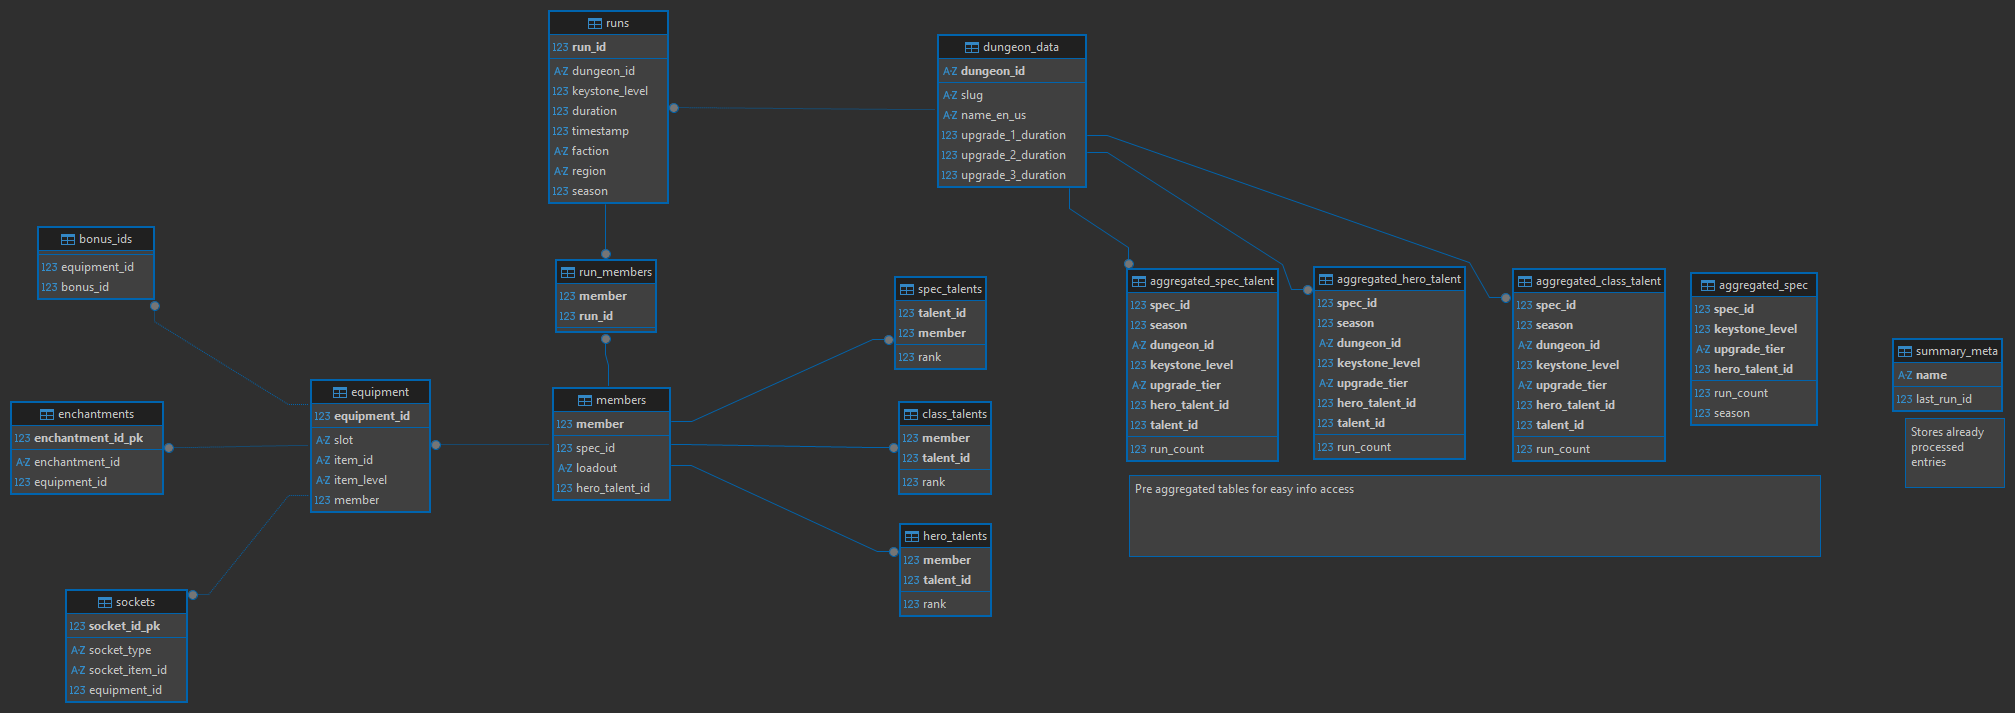This screenshot has width=2015, height=713.
Task: Select equipment_id column in bonus_ids table
Action: (96, 267)
